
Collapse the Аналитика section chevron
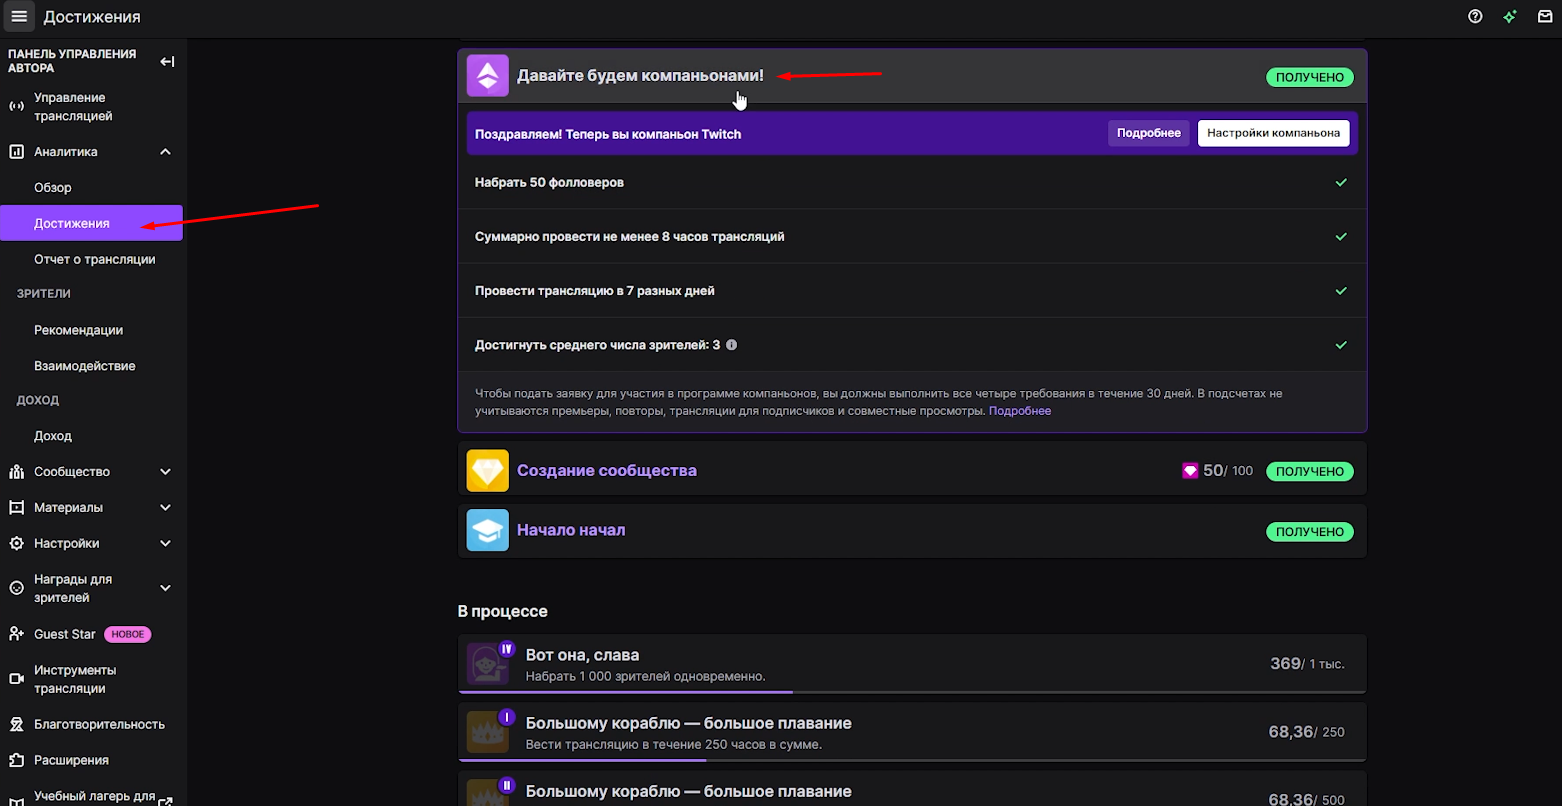point(166,152)
